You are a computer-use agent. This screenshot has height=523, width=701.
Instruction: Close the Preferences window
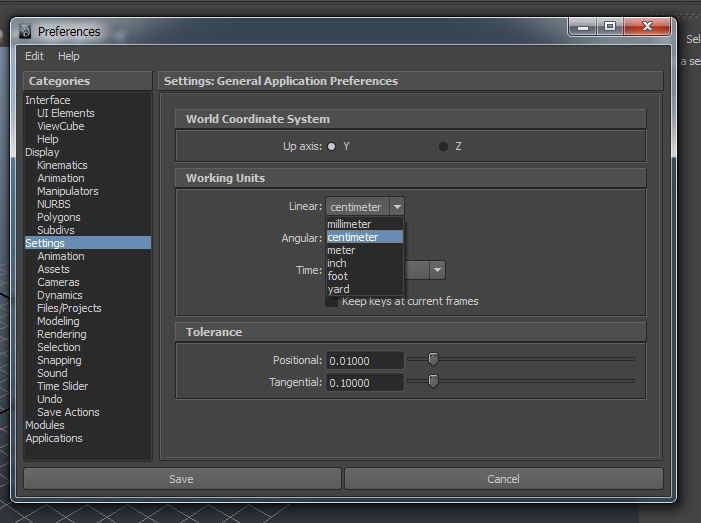647,27
